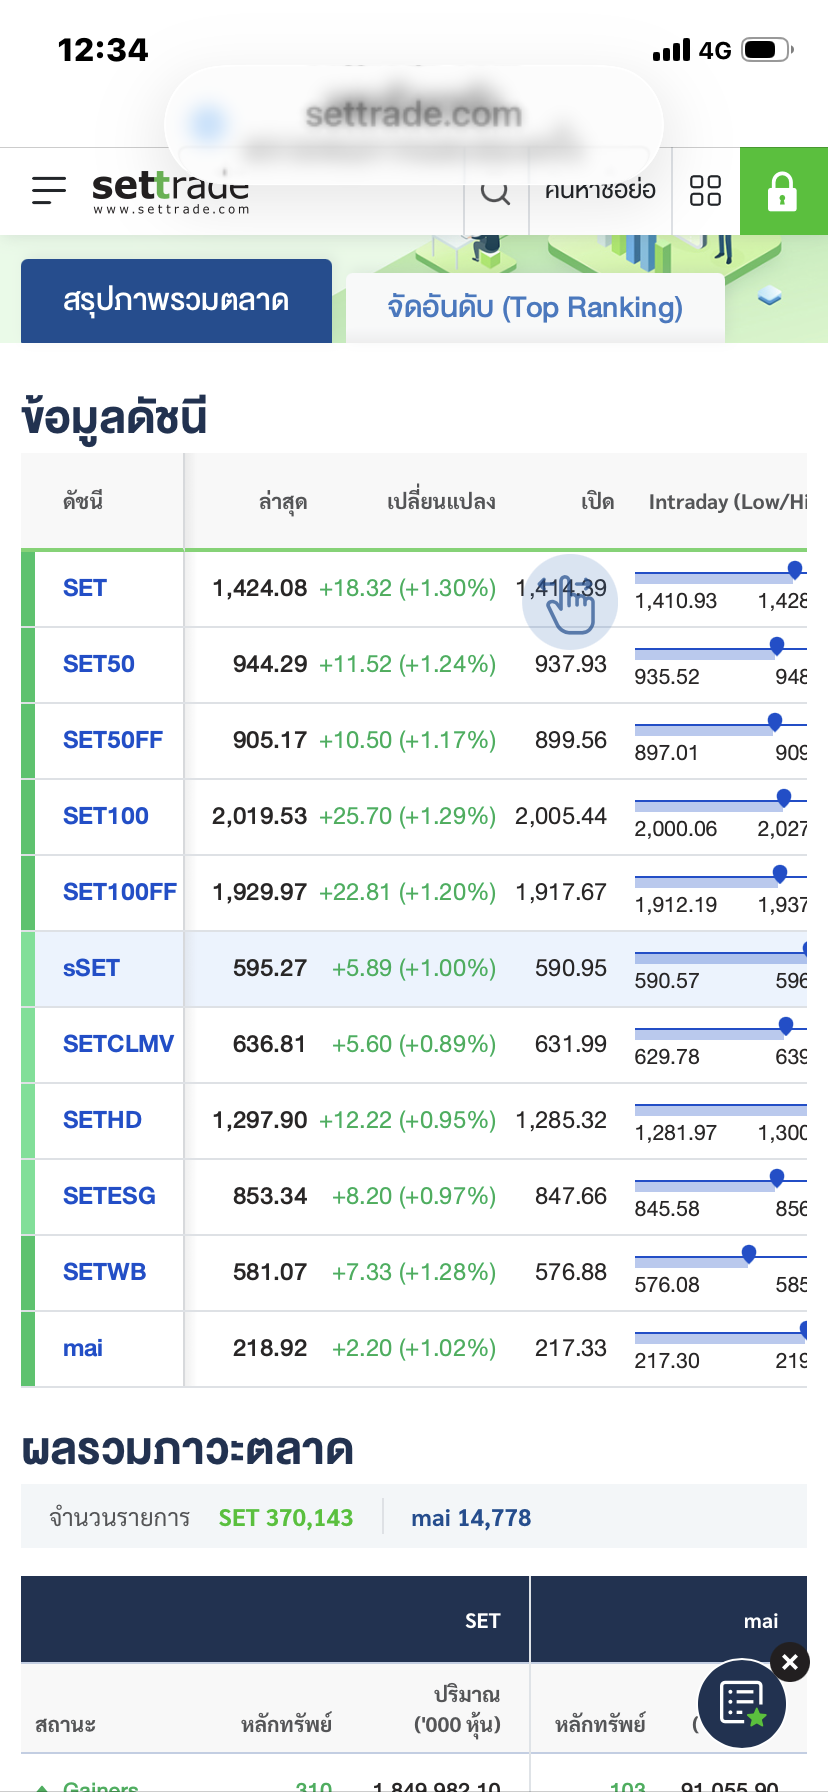The width and height of the screenshot is (828, 1792).
Task: Open the four-square apps grid icon
Action: point(706,191)
